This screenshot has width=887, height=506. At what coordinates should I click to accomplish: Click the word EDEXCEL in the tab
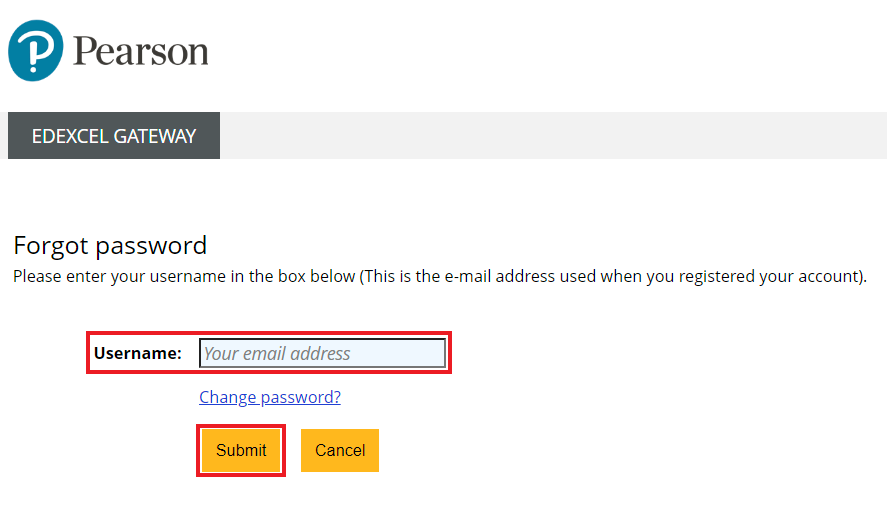click(70, 136)
